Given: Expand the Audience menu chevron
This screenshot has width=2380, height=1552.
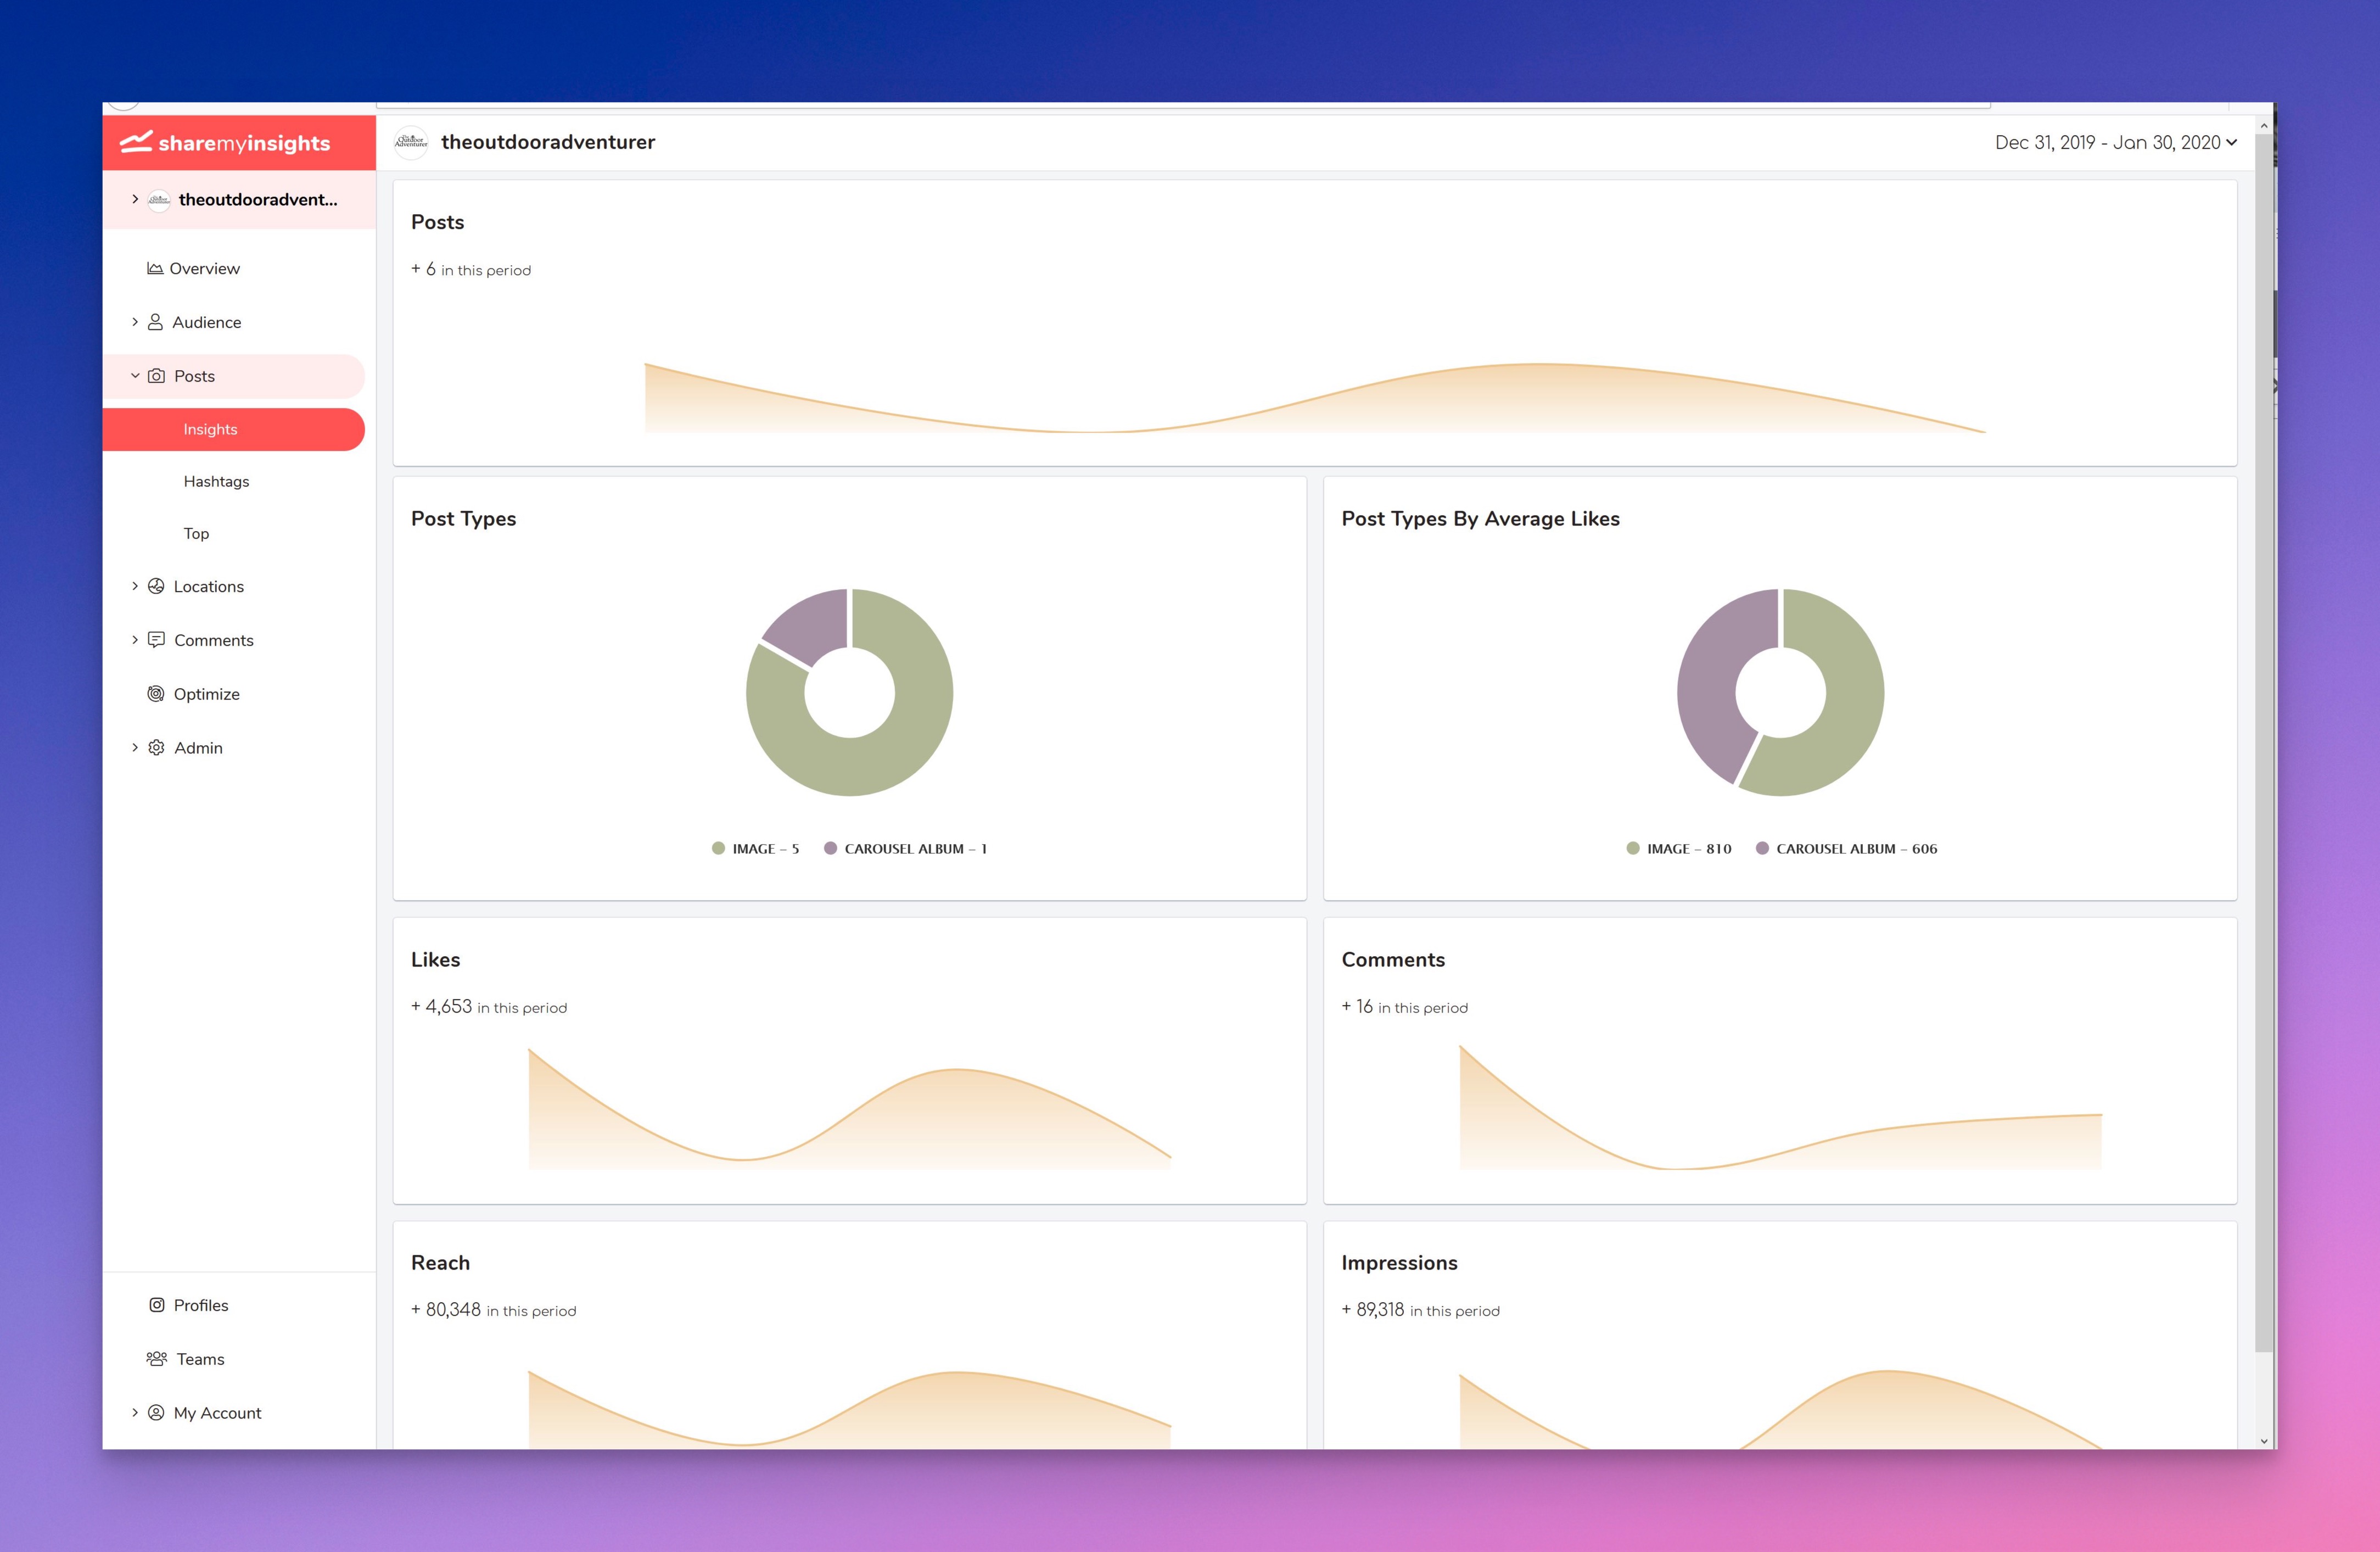Looking at the screenshot, I should point(135,322).
